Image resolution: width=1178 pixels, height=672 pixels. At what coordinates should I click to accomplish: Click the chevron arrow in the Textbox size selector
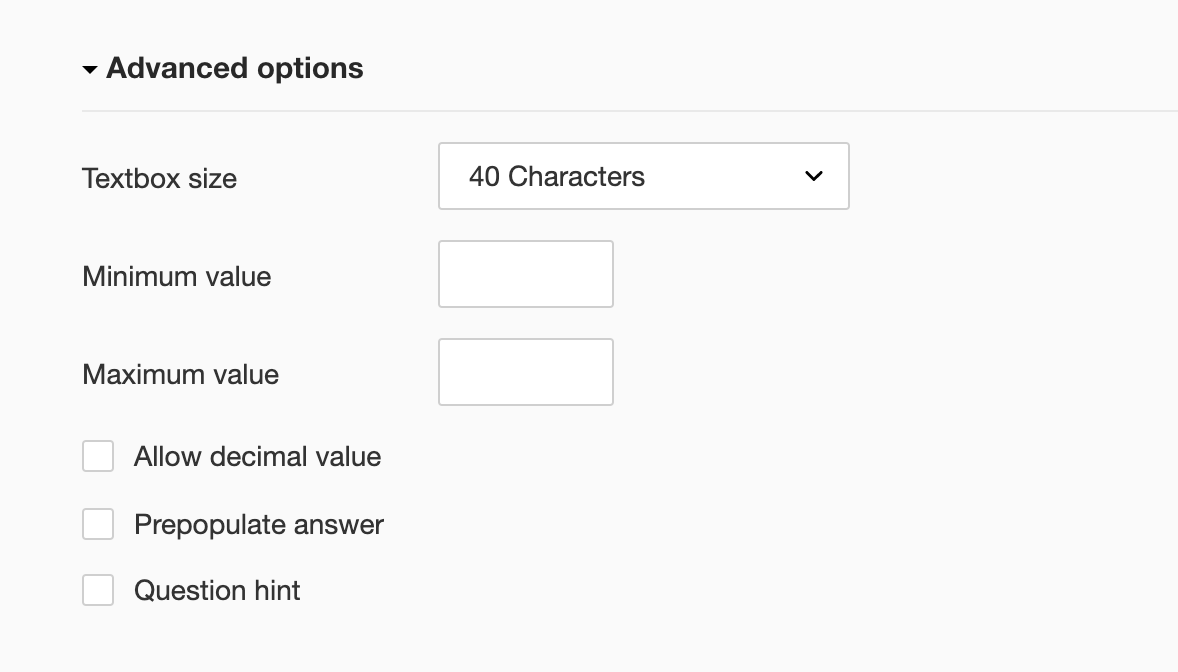point(814,176)
